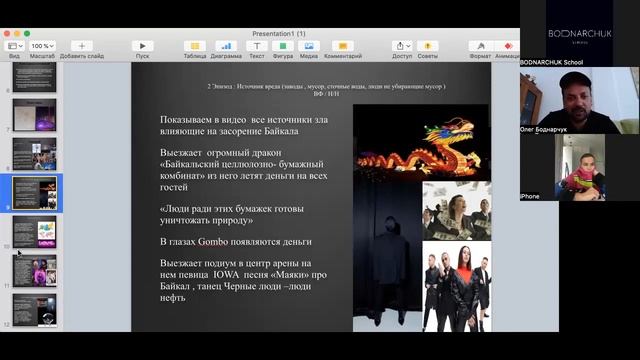Click text 'В глазах Gombo появляются деньги'

coord(236,242)
